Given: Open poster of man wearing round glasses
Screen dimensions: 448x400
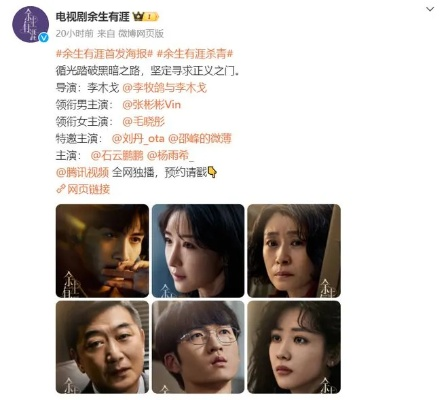Looking at the screenshot, I should 198,347.
